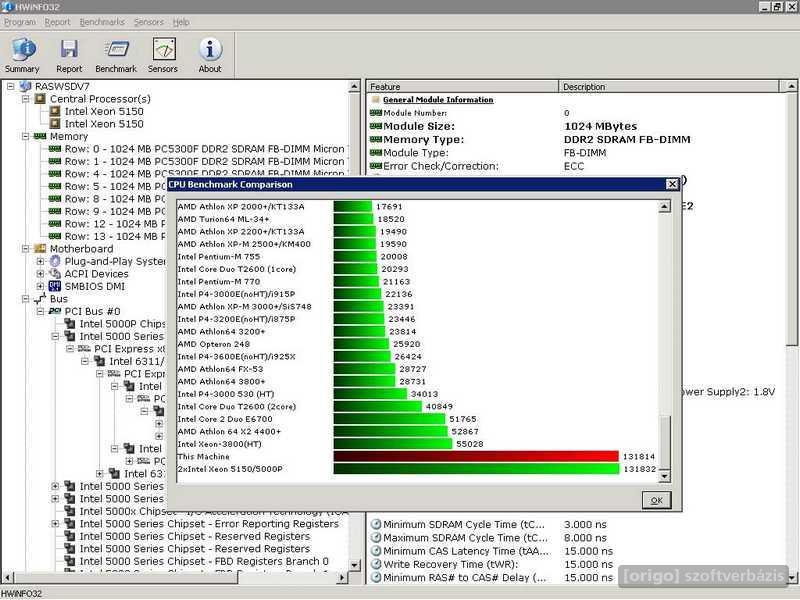Select Intel 5000 Series Chipset FBD Registers Branch 0
This screenshot has height=600, width=800.
pos(204,561)
